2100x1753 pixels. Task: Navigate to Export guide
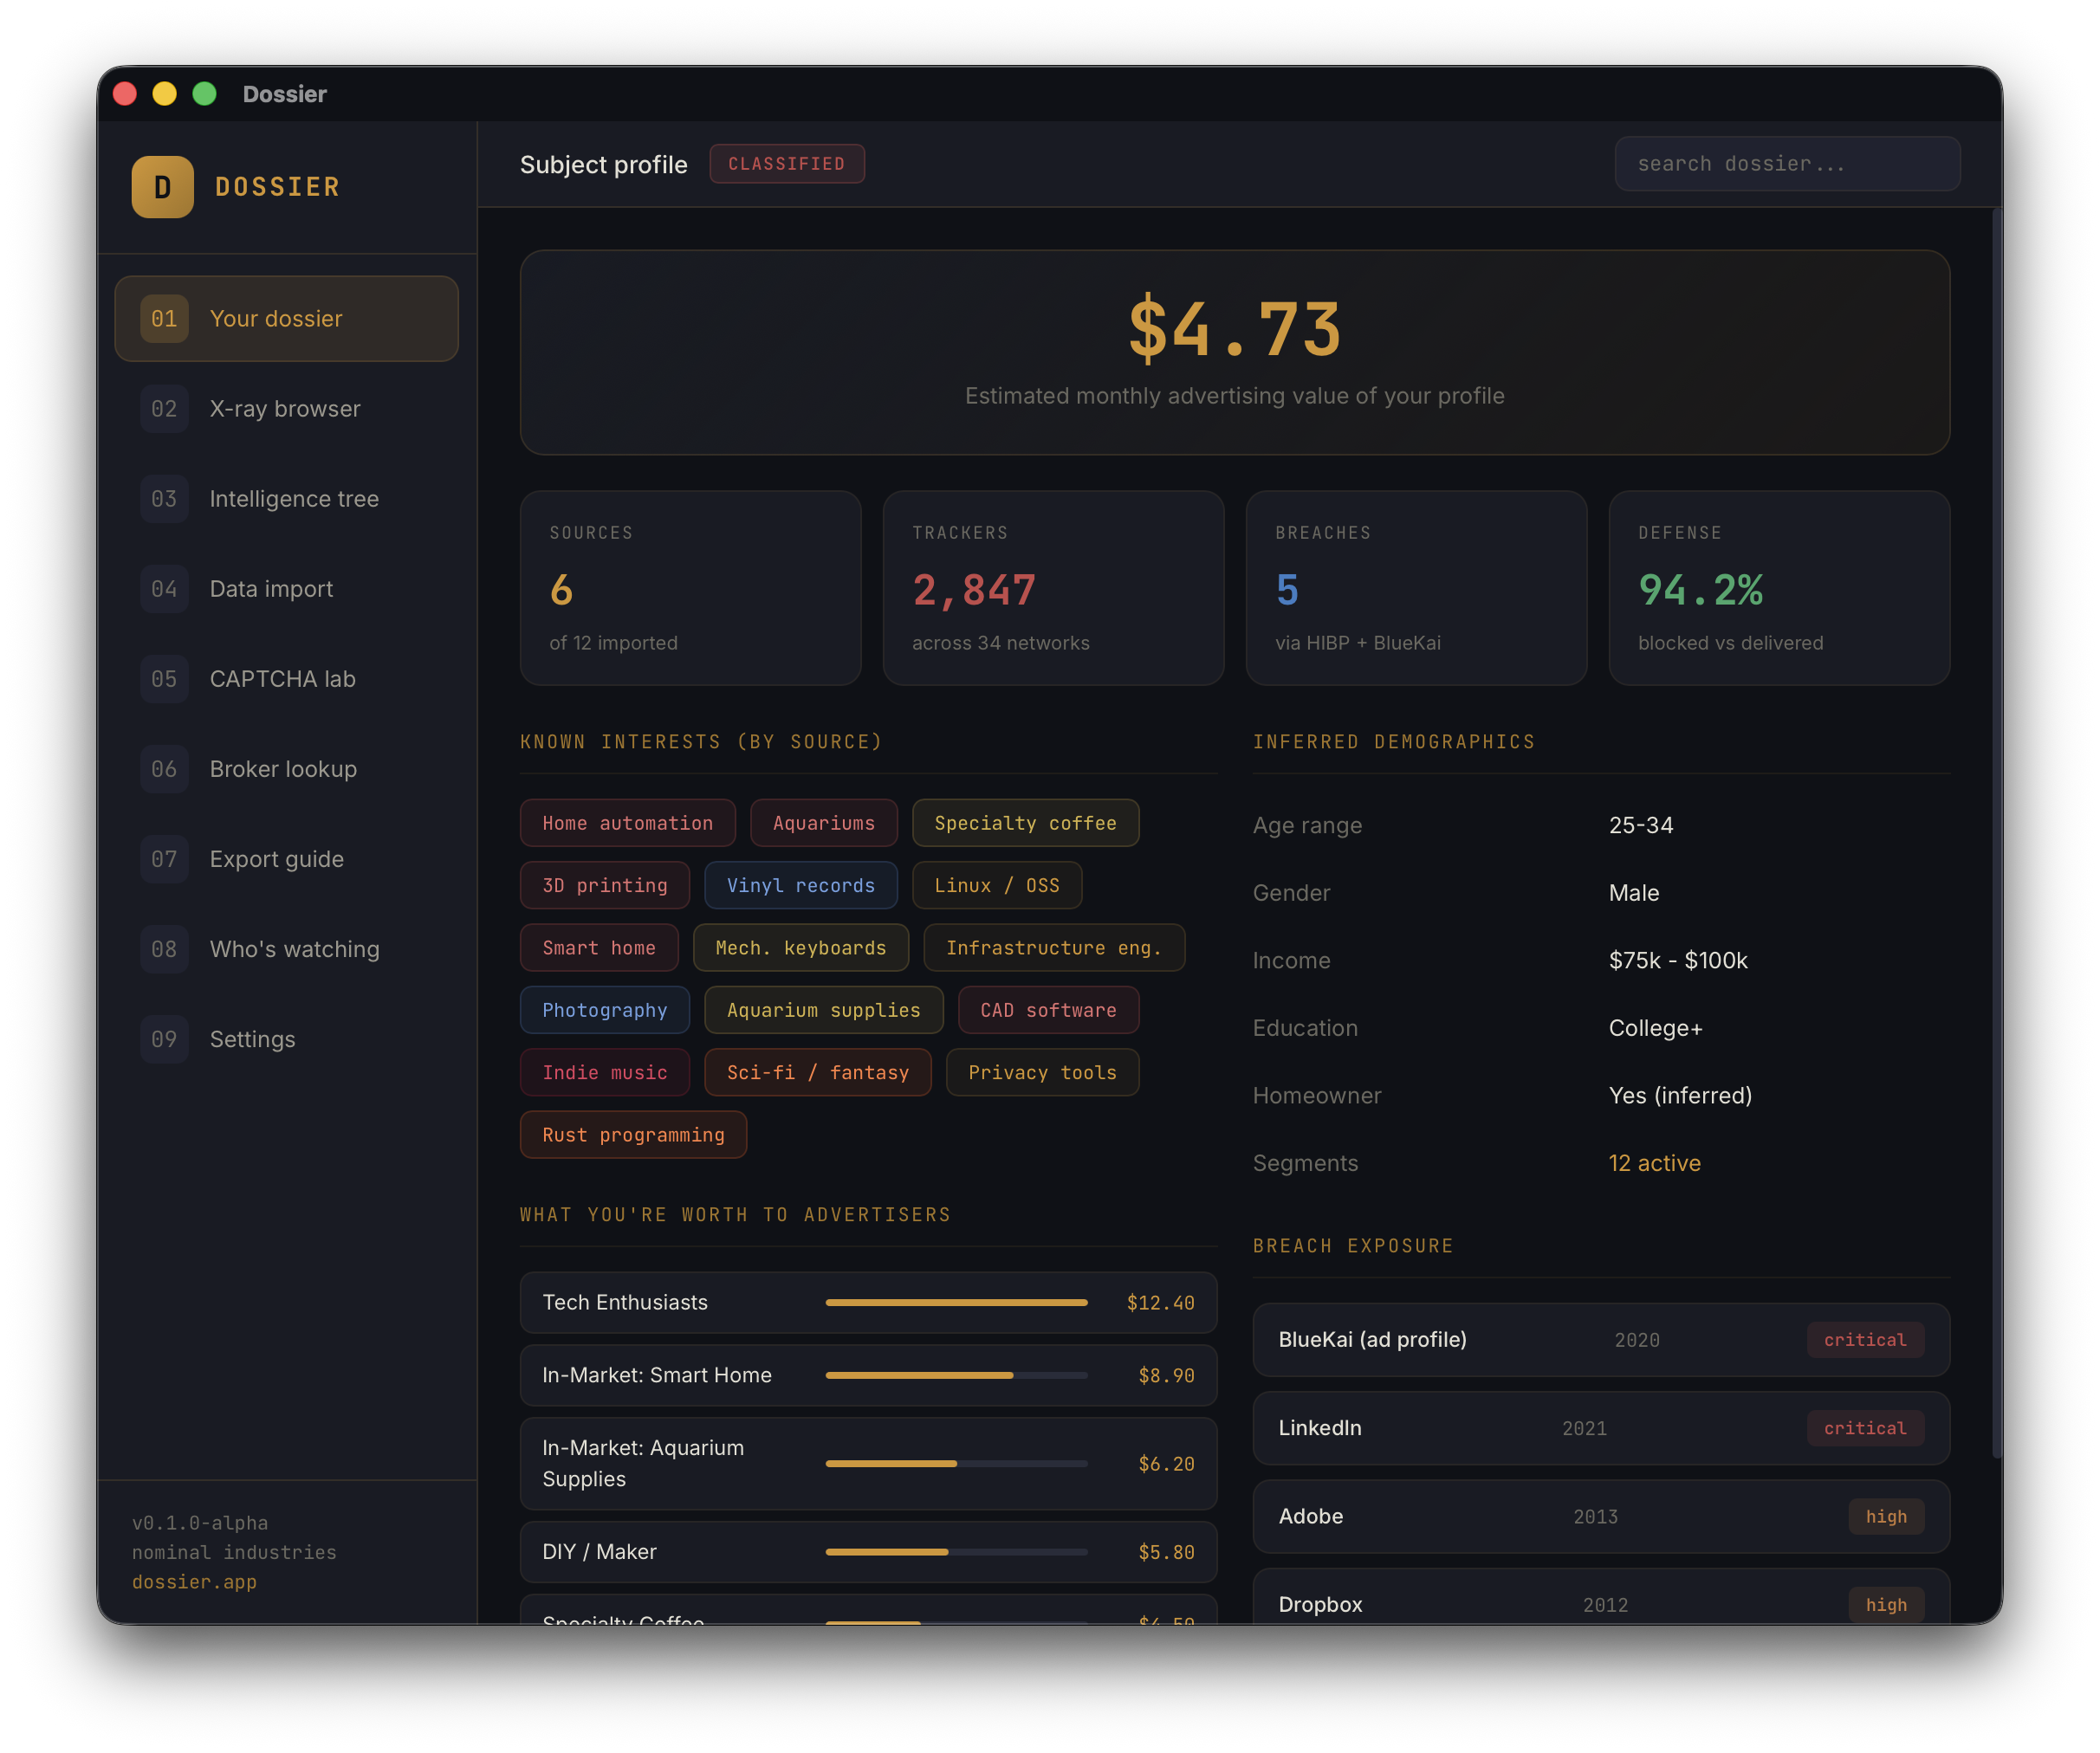point(276,859)
